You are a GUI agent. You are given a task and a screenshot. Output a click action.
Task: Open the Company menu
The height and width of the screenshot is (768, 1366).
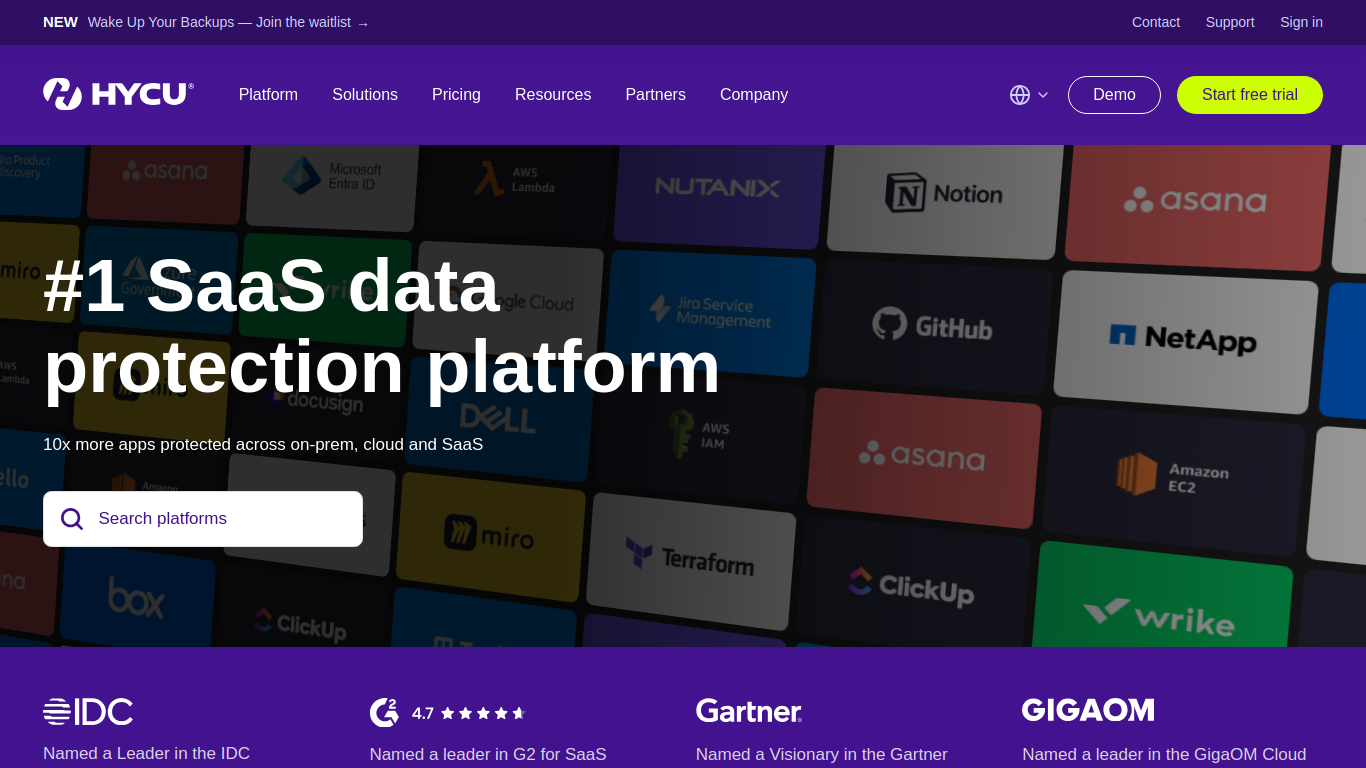coord(754,95)
